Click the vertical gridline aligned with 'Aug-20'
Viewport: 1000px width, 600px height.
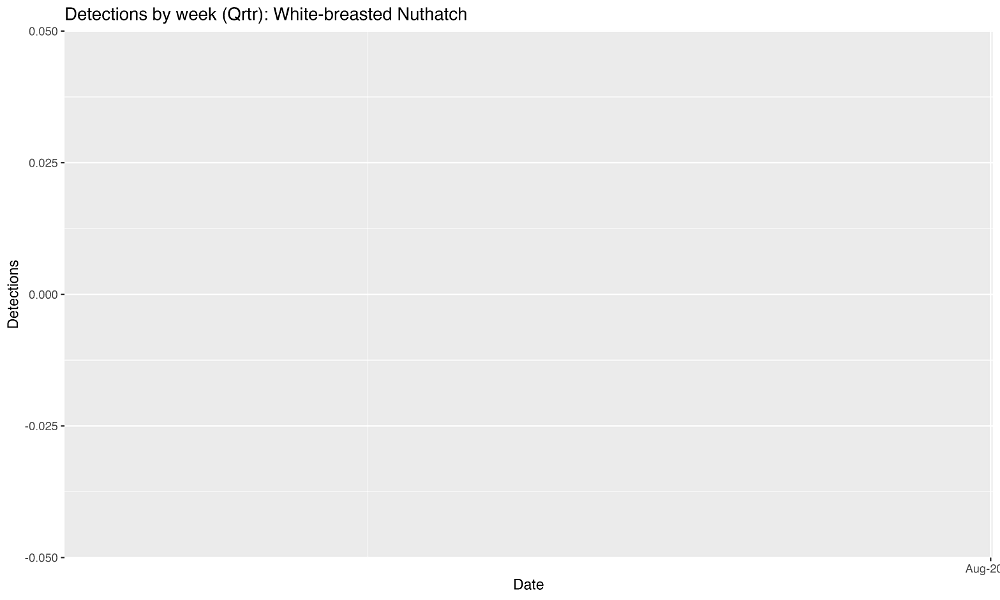[990, 294]
